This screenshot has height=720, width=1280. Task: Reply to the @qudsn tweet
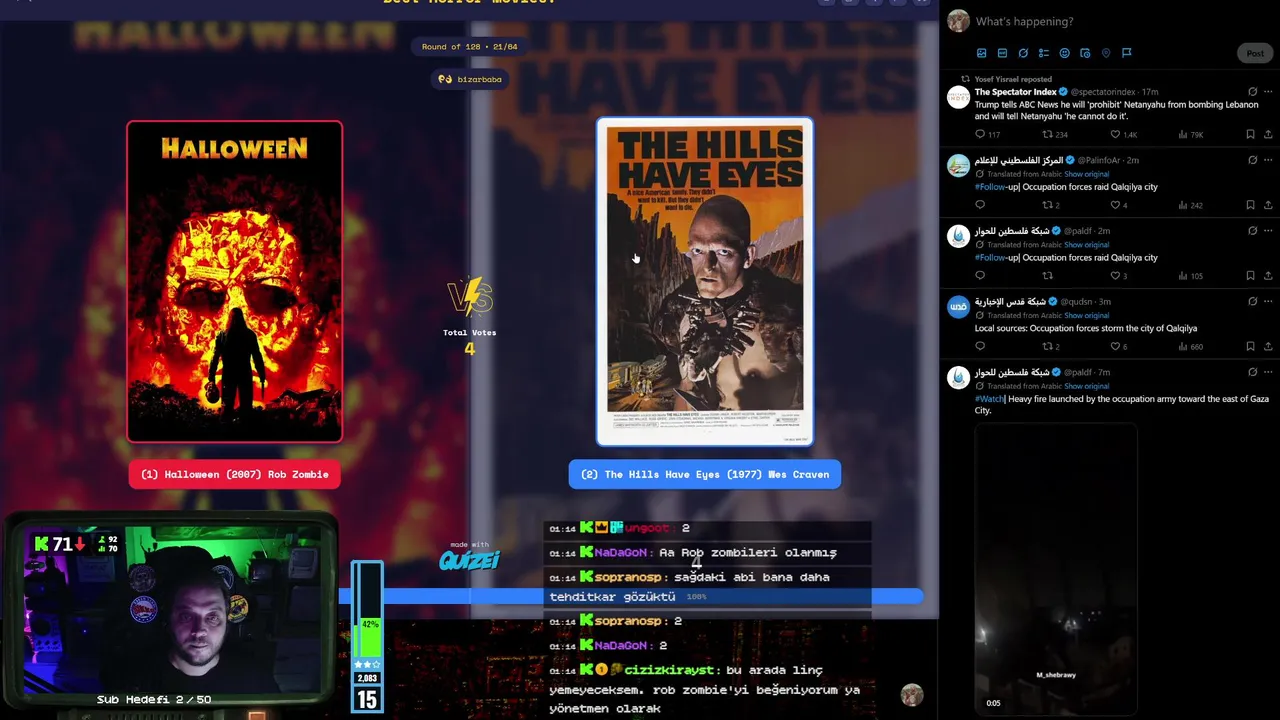(980, 347)
